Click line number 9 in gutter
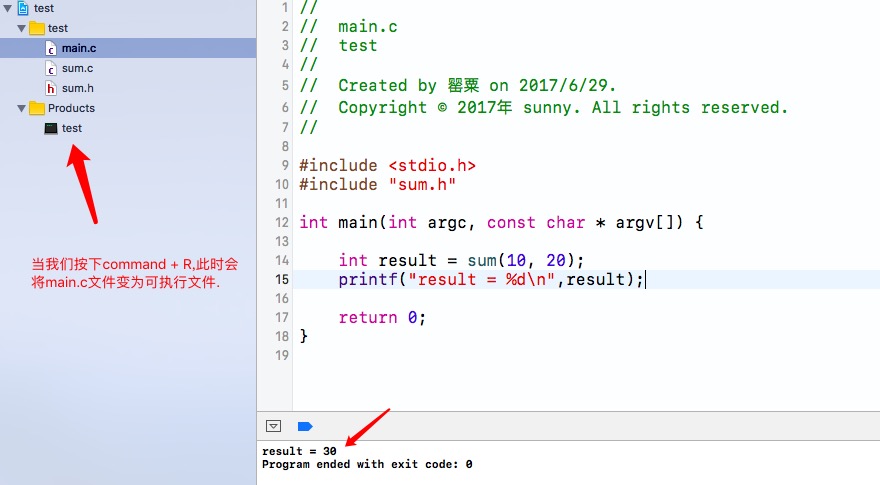The height and width of the screenshot is (485, 880). coord(285,165)
